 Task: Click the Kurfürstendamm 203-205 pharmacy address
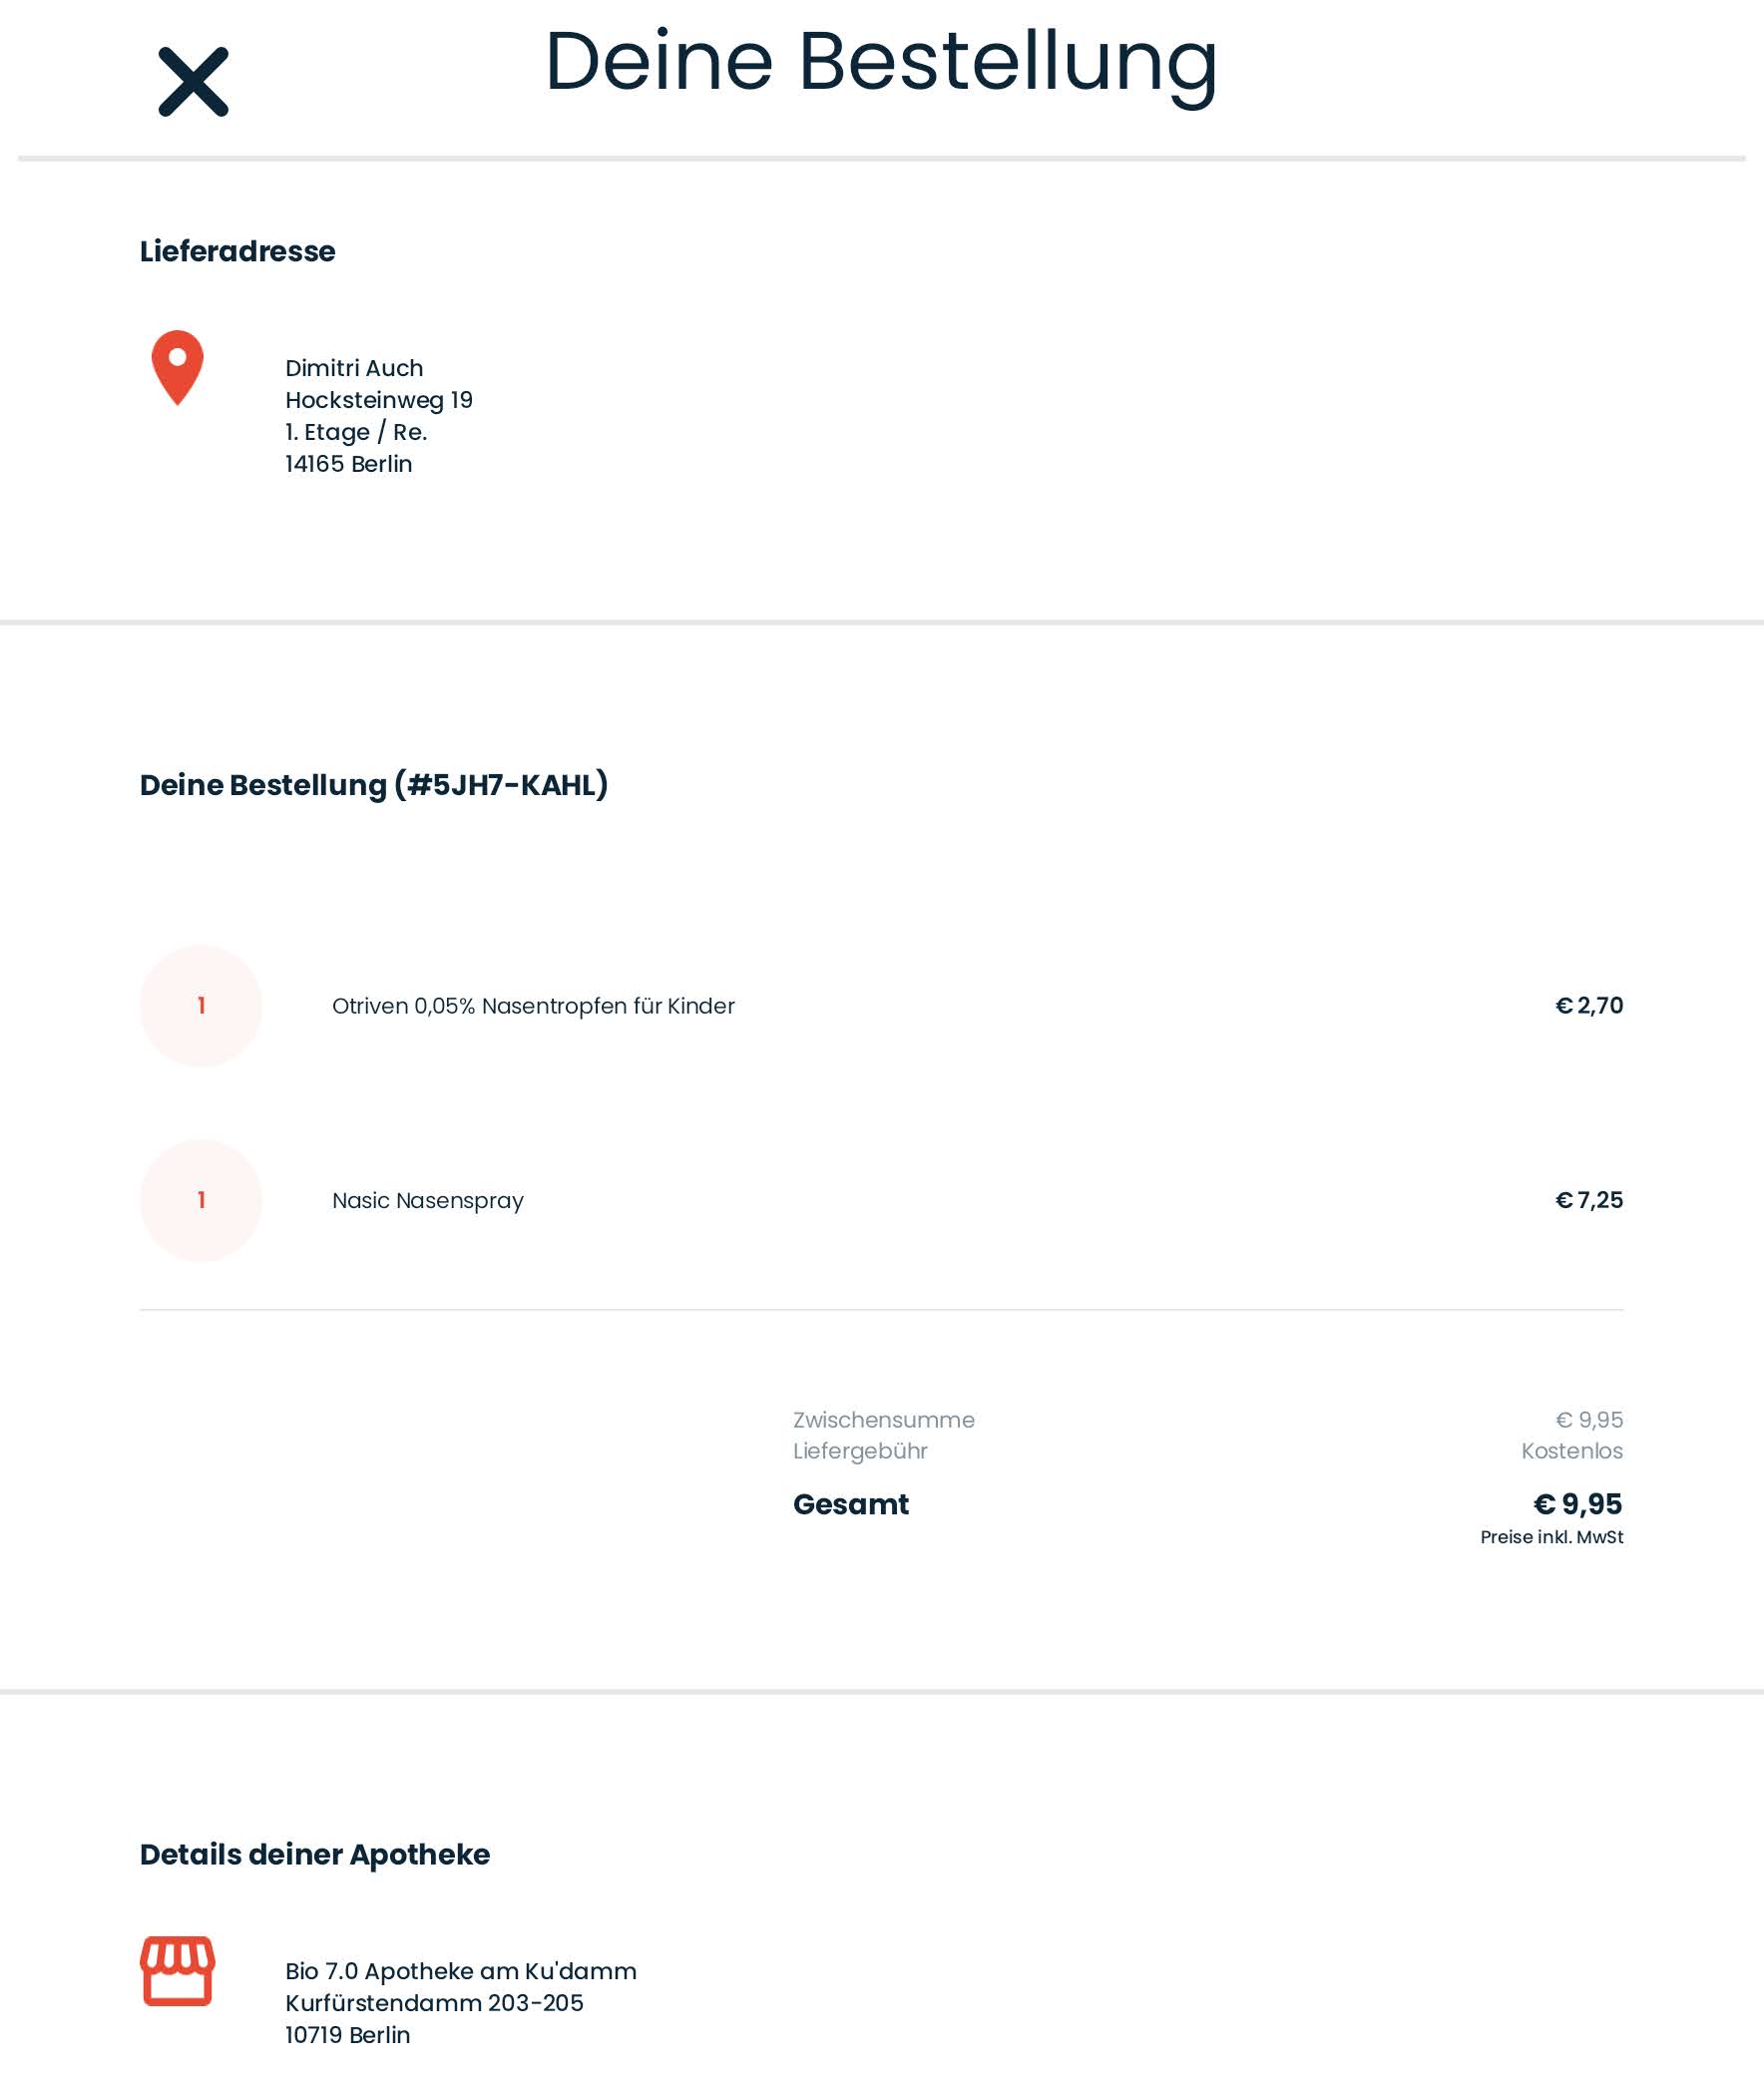(x=434, y=2003)
